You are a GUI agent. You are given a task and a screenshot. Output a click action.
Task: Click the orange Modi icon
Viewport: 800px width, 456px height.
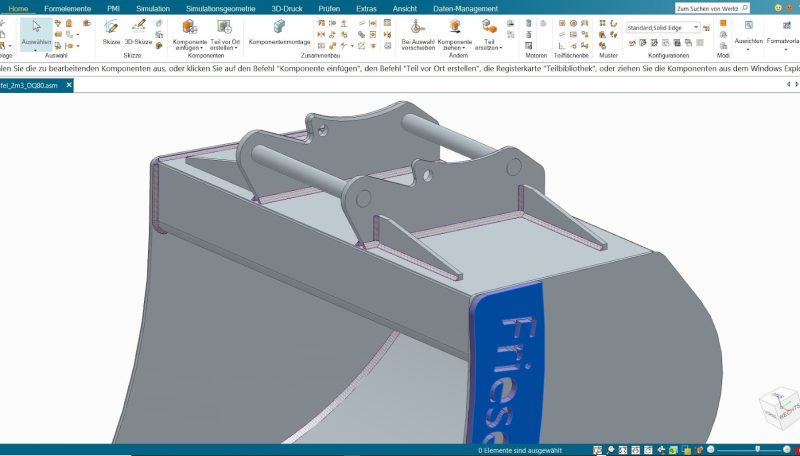coord(723,23)
